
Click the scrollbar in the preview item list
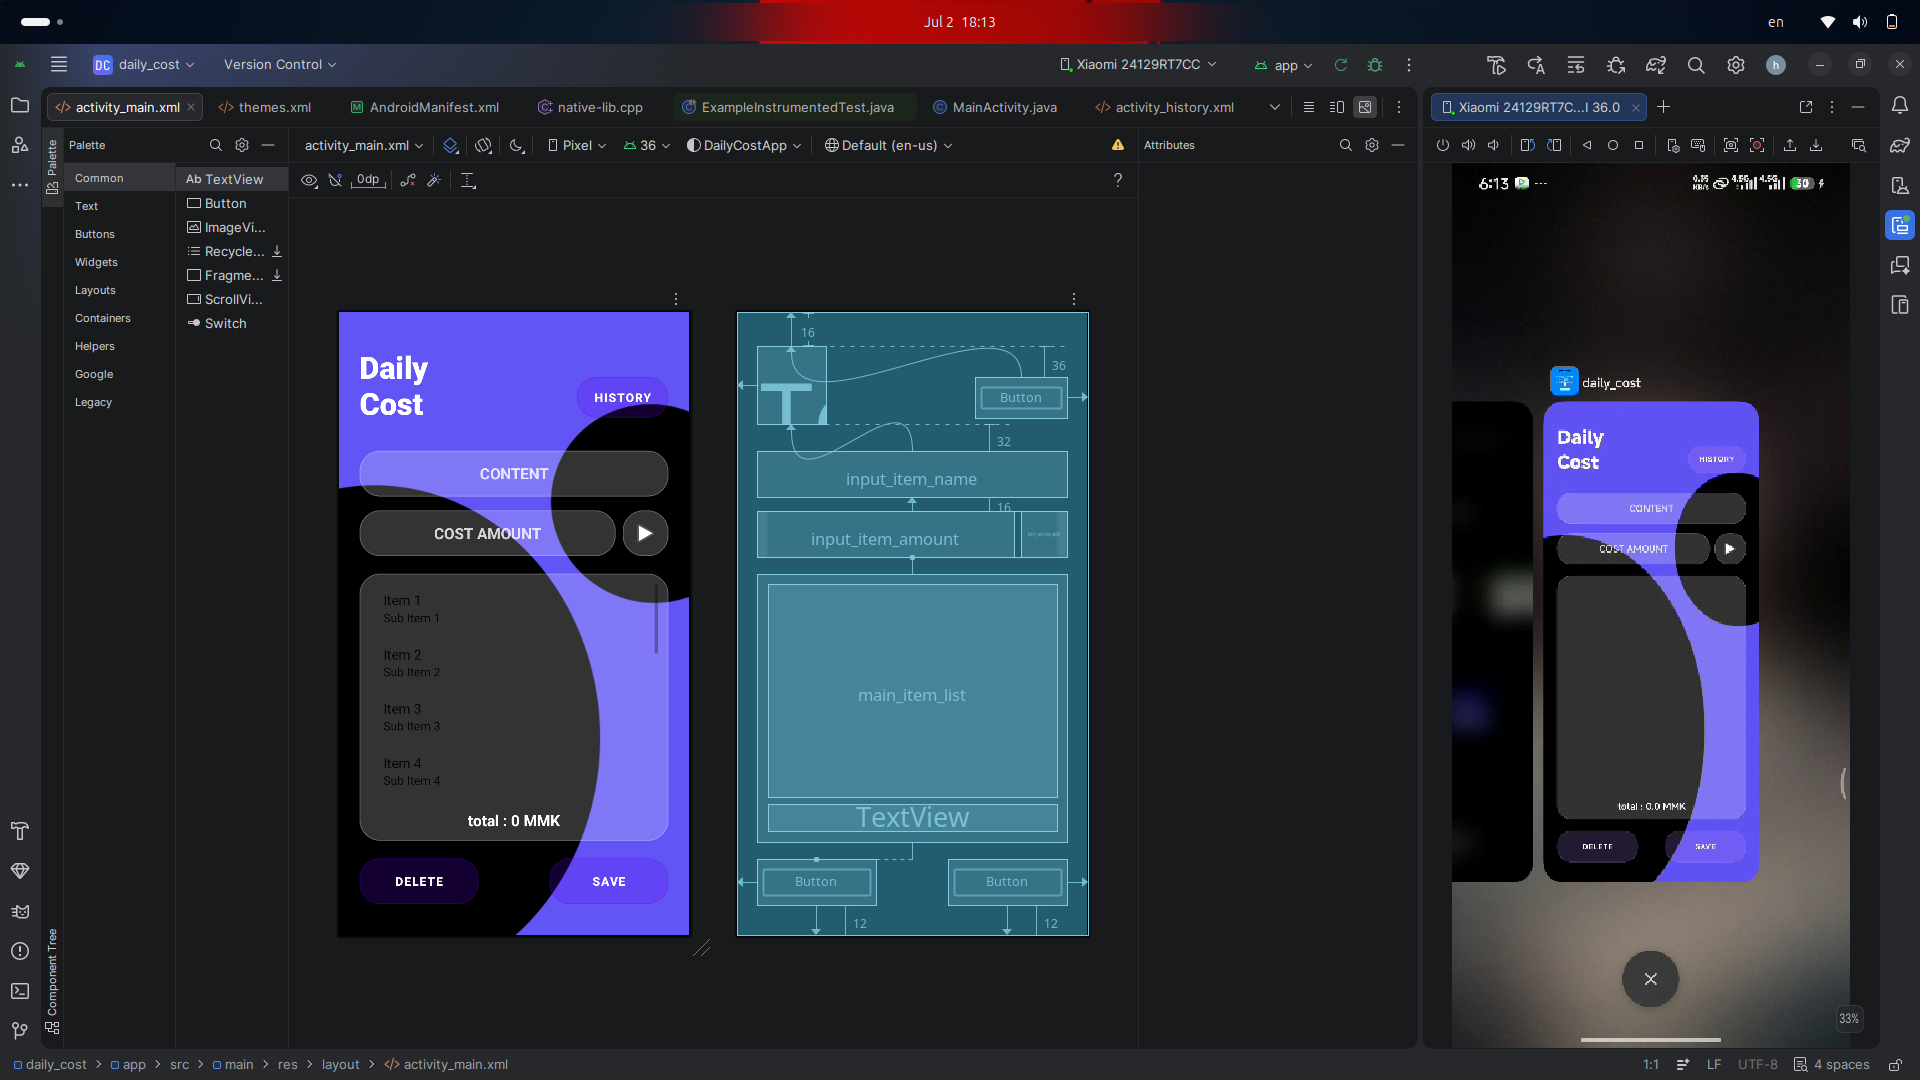click(656, 618)
